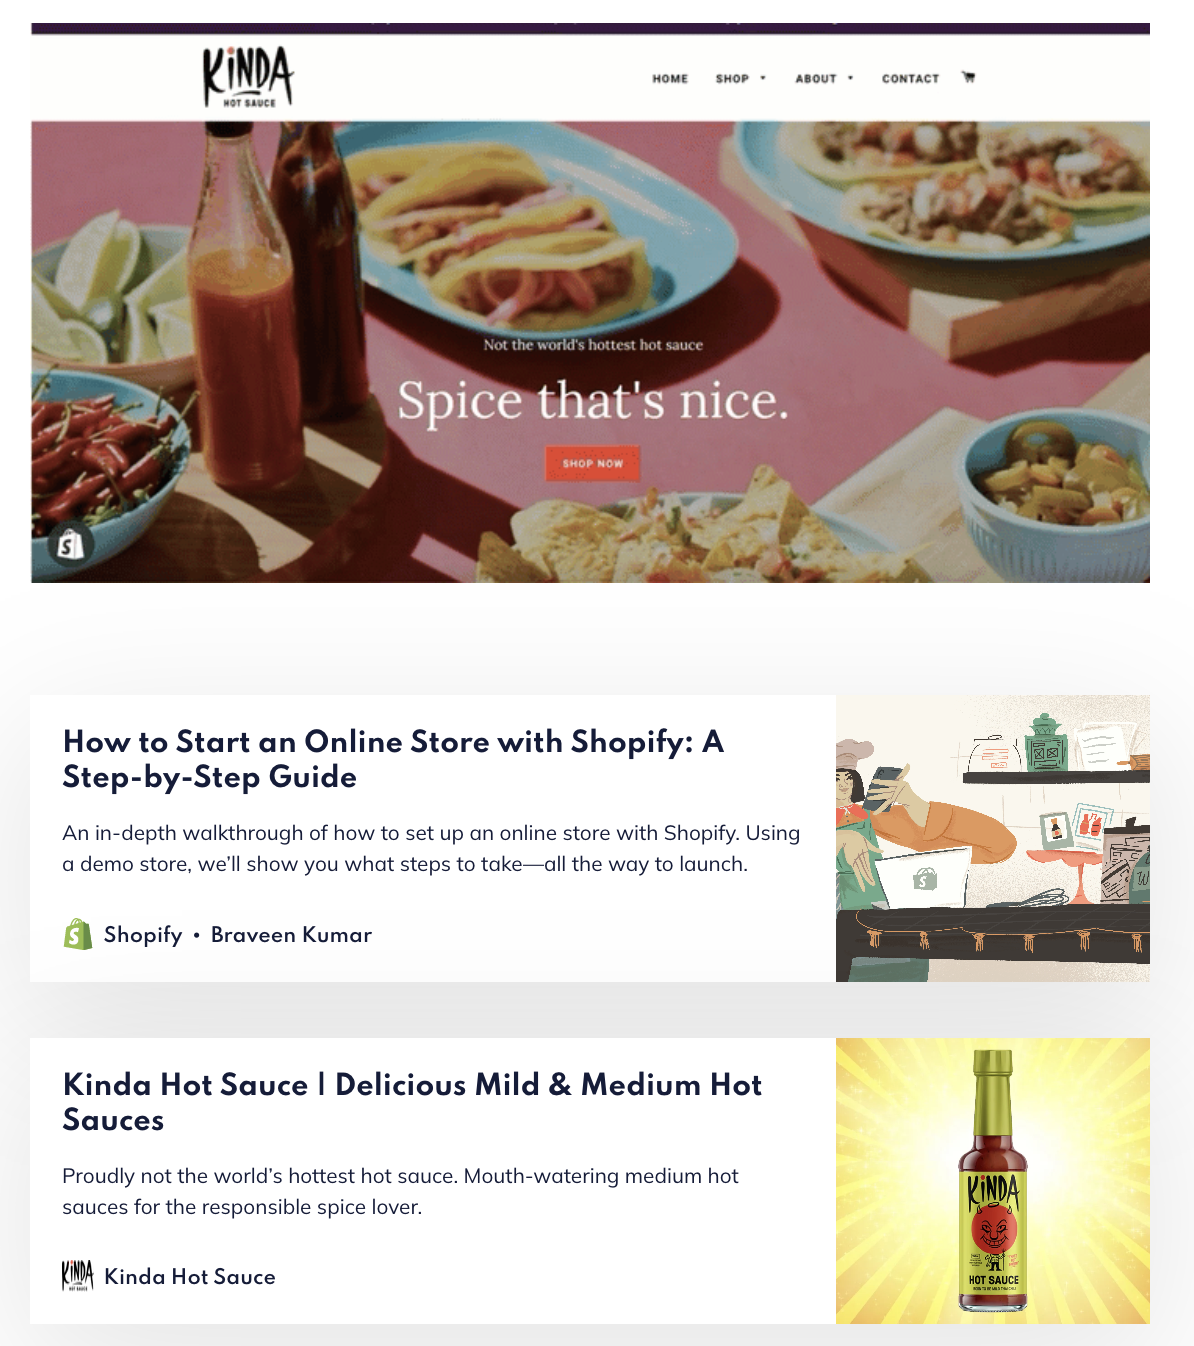The height and width of the screenshot is (1346, 1194).
Task: Open Shopify step-by-step guide article title
Action: tap(393, 759)
